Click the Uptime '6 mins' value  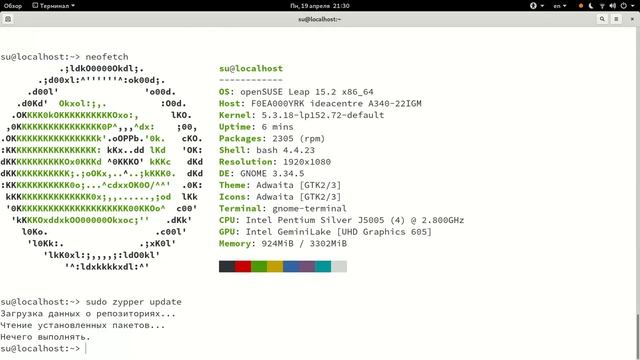point(277,127)
